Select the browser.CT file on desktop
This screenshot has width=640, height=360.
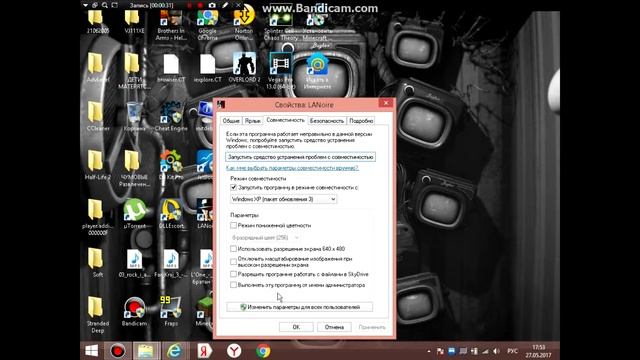pos(171,68)
